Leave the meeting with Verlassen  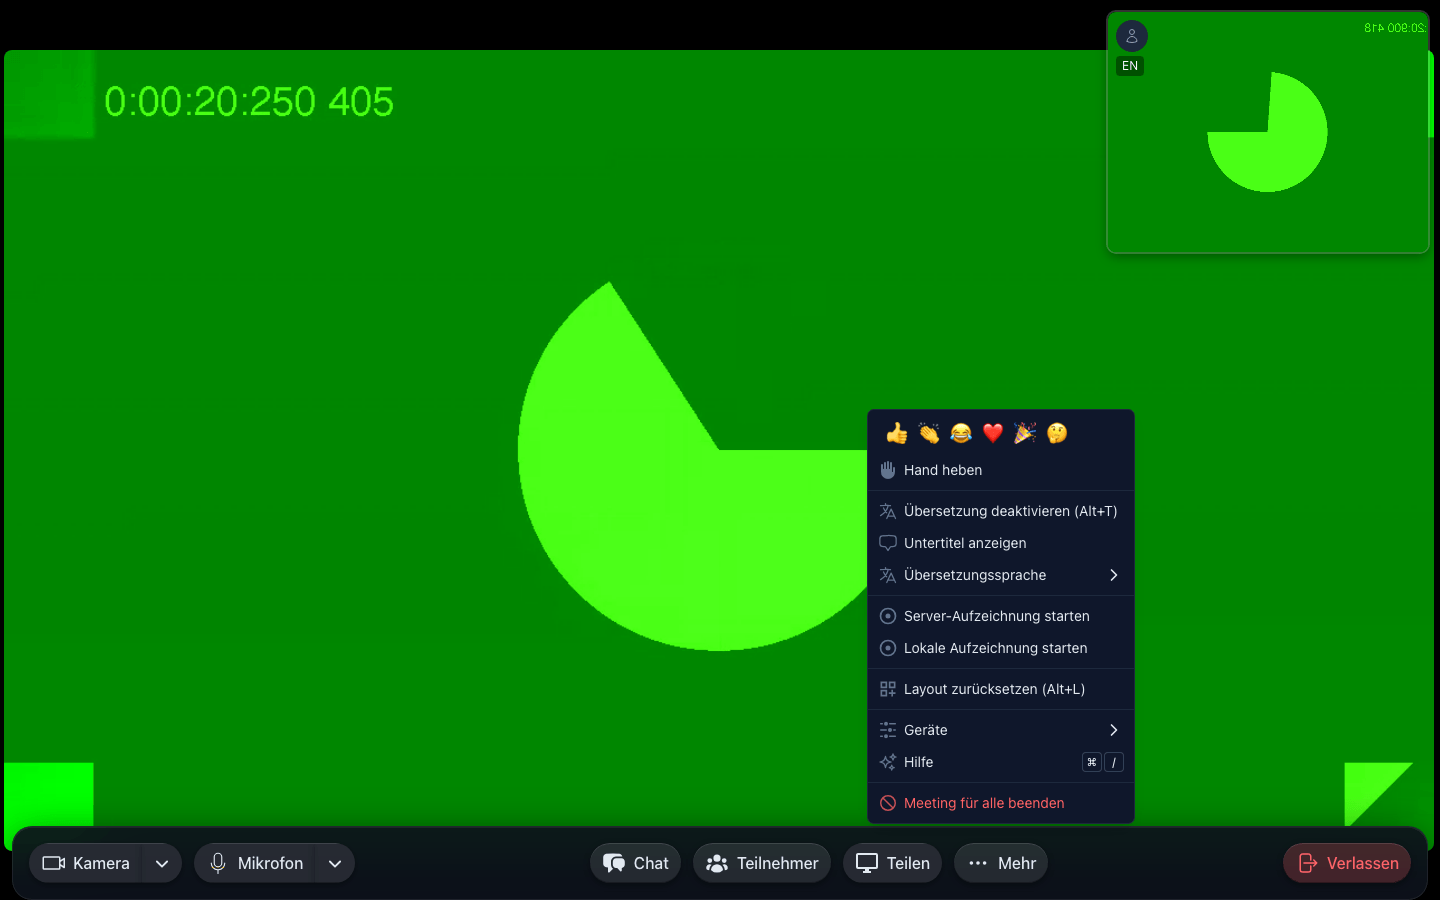pos(1347,863)
